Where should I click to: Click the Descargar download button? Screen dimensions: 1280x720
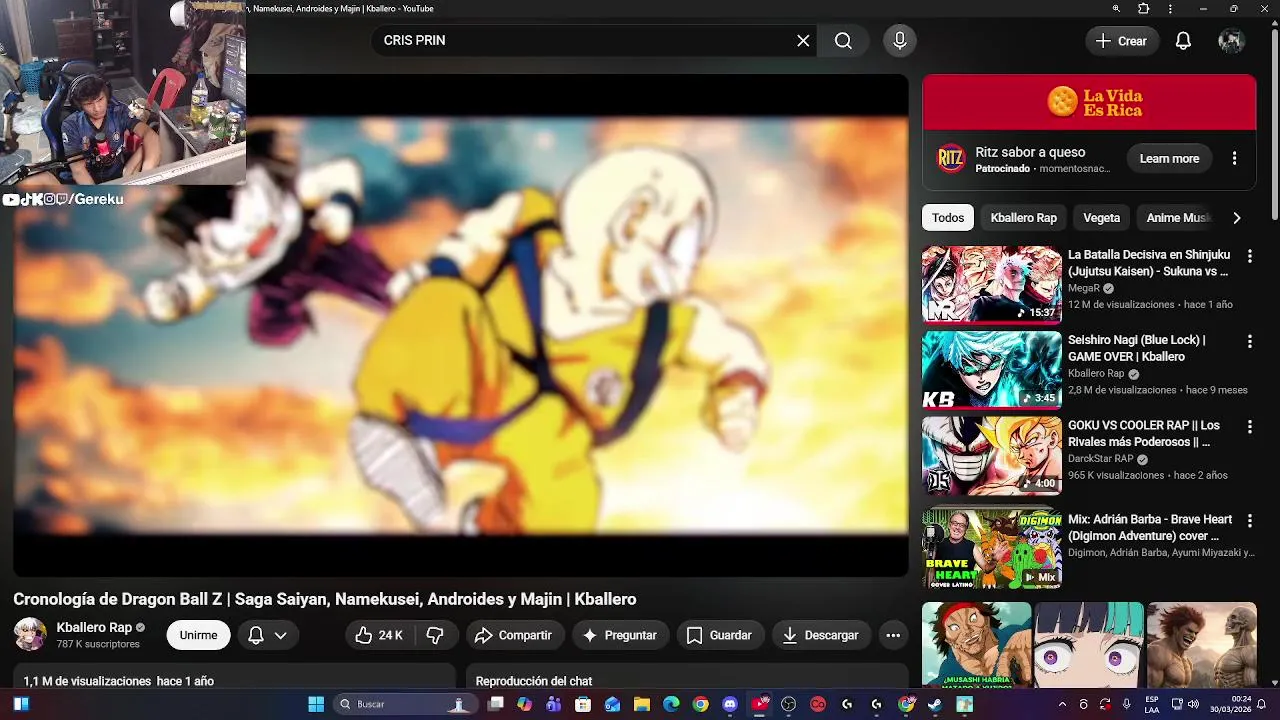821,635
